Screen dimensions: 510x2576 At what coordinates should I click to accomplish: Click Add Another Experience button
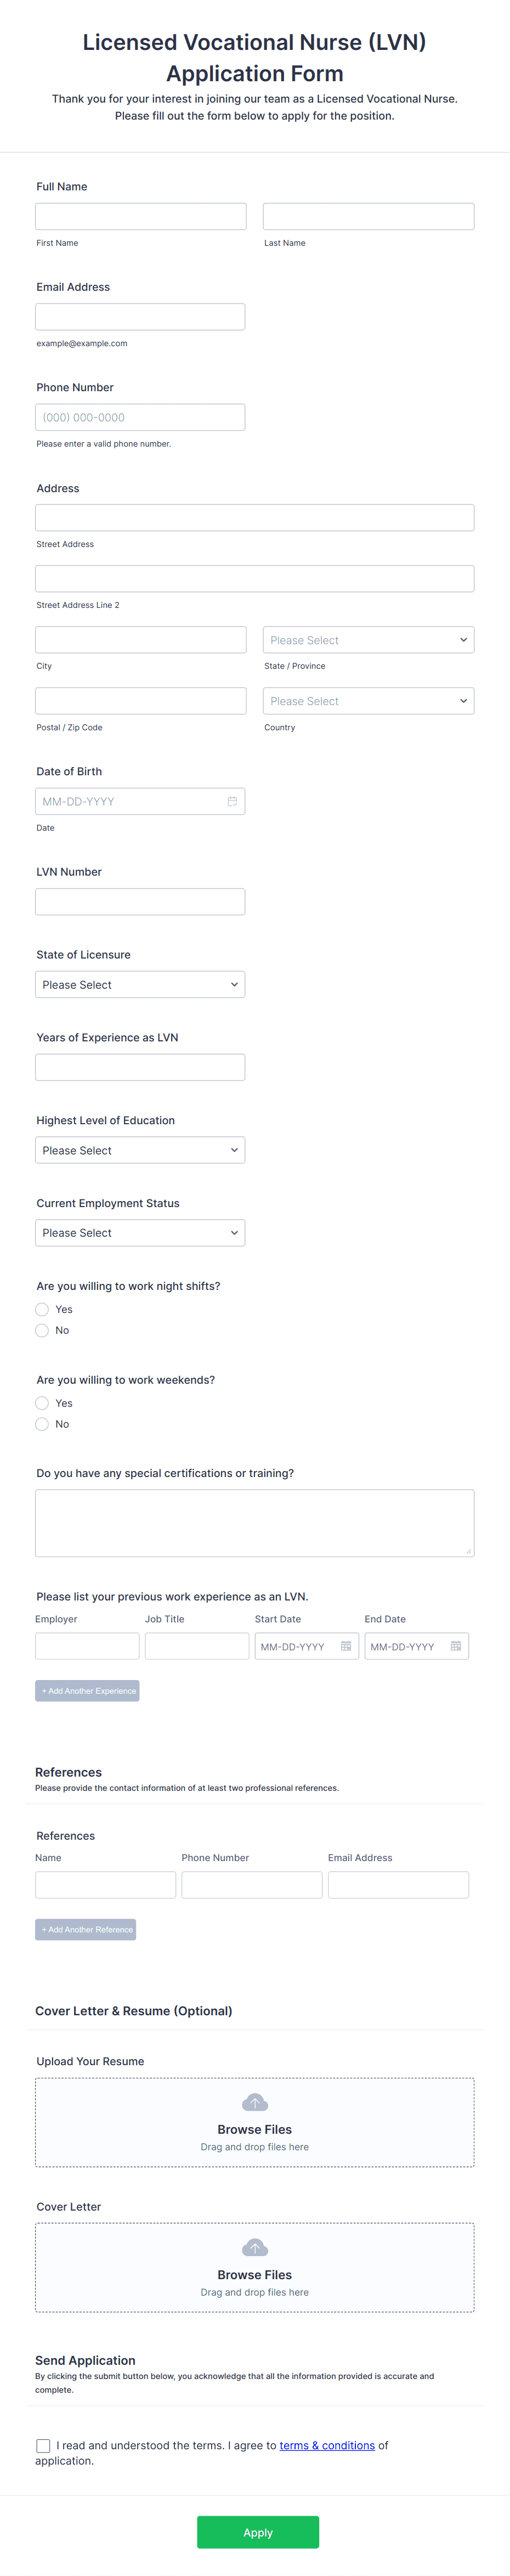coord(88,1691)
